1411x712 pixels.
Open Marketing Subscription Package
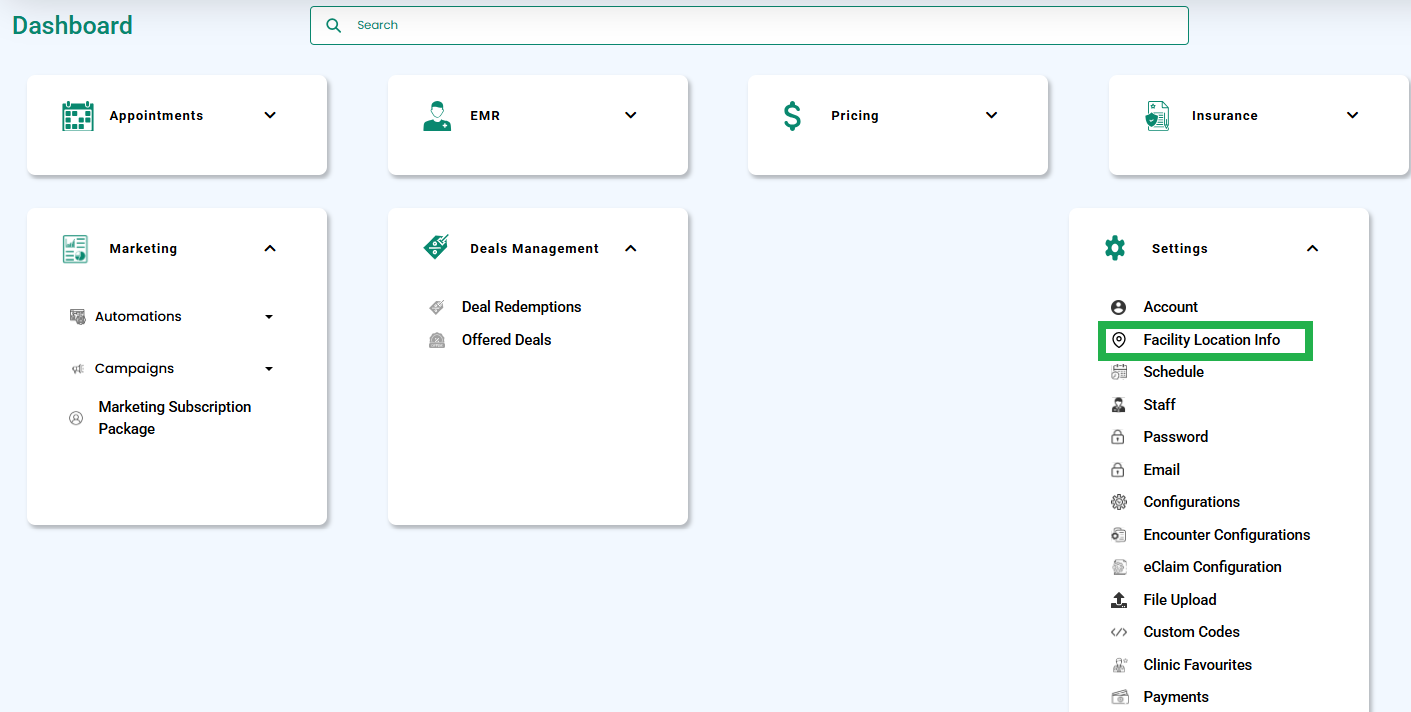[x=175, y=418]
